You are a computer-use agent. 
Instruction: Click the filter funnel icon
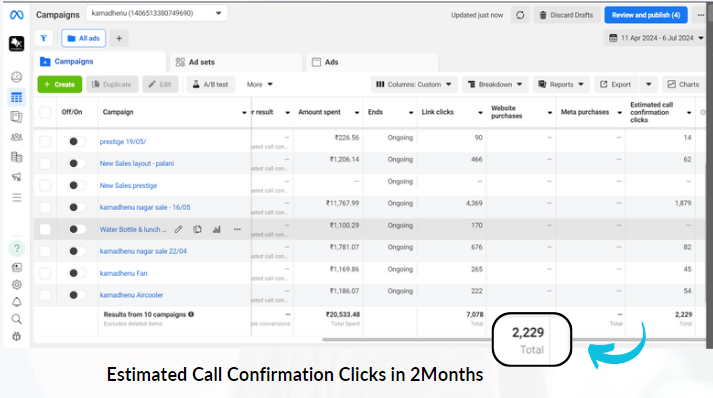tap(44, 38)
